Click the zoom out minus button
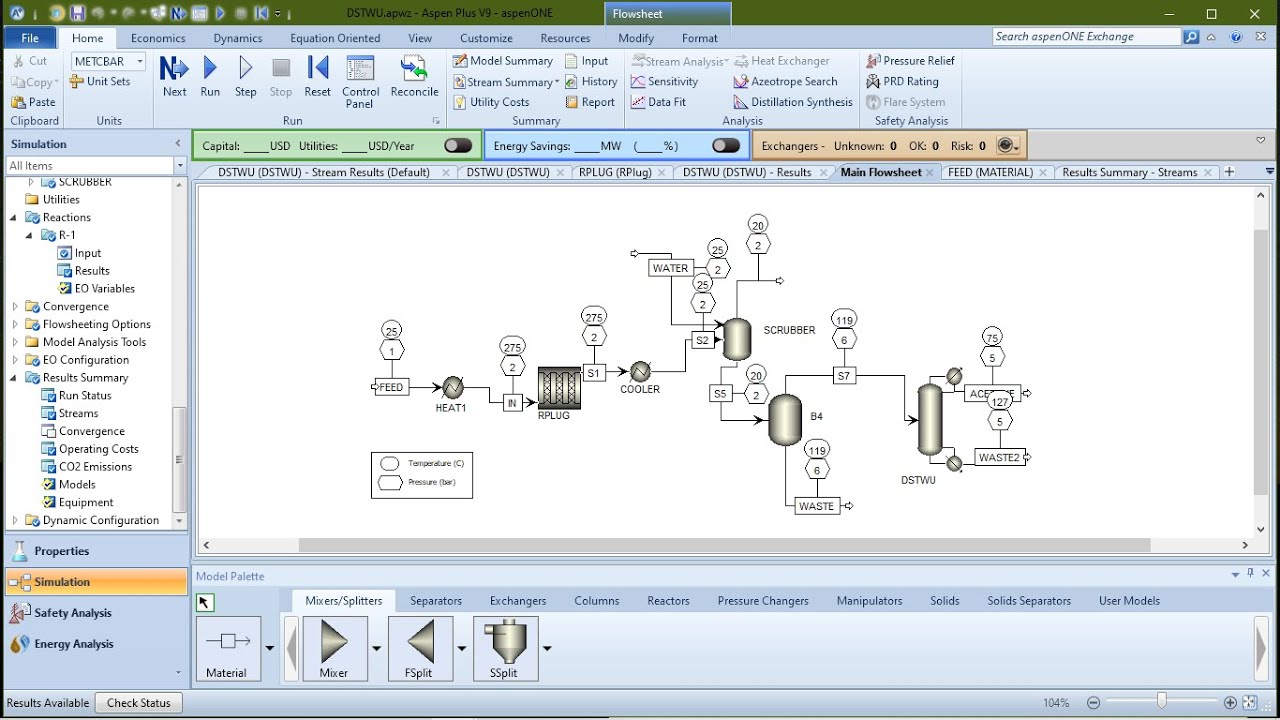The width and height of the screenshot is (1280, 720). tap(1093, 703)
